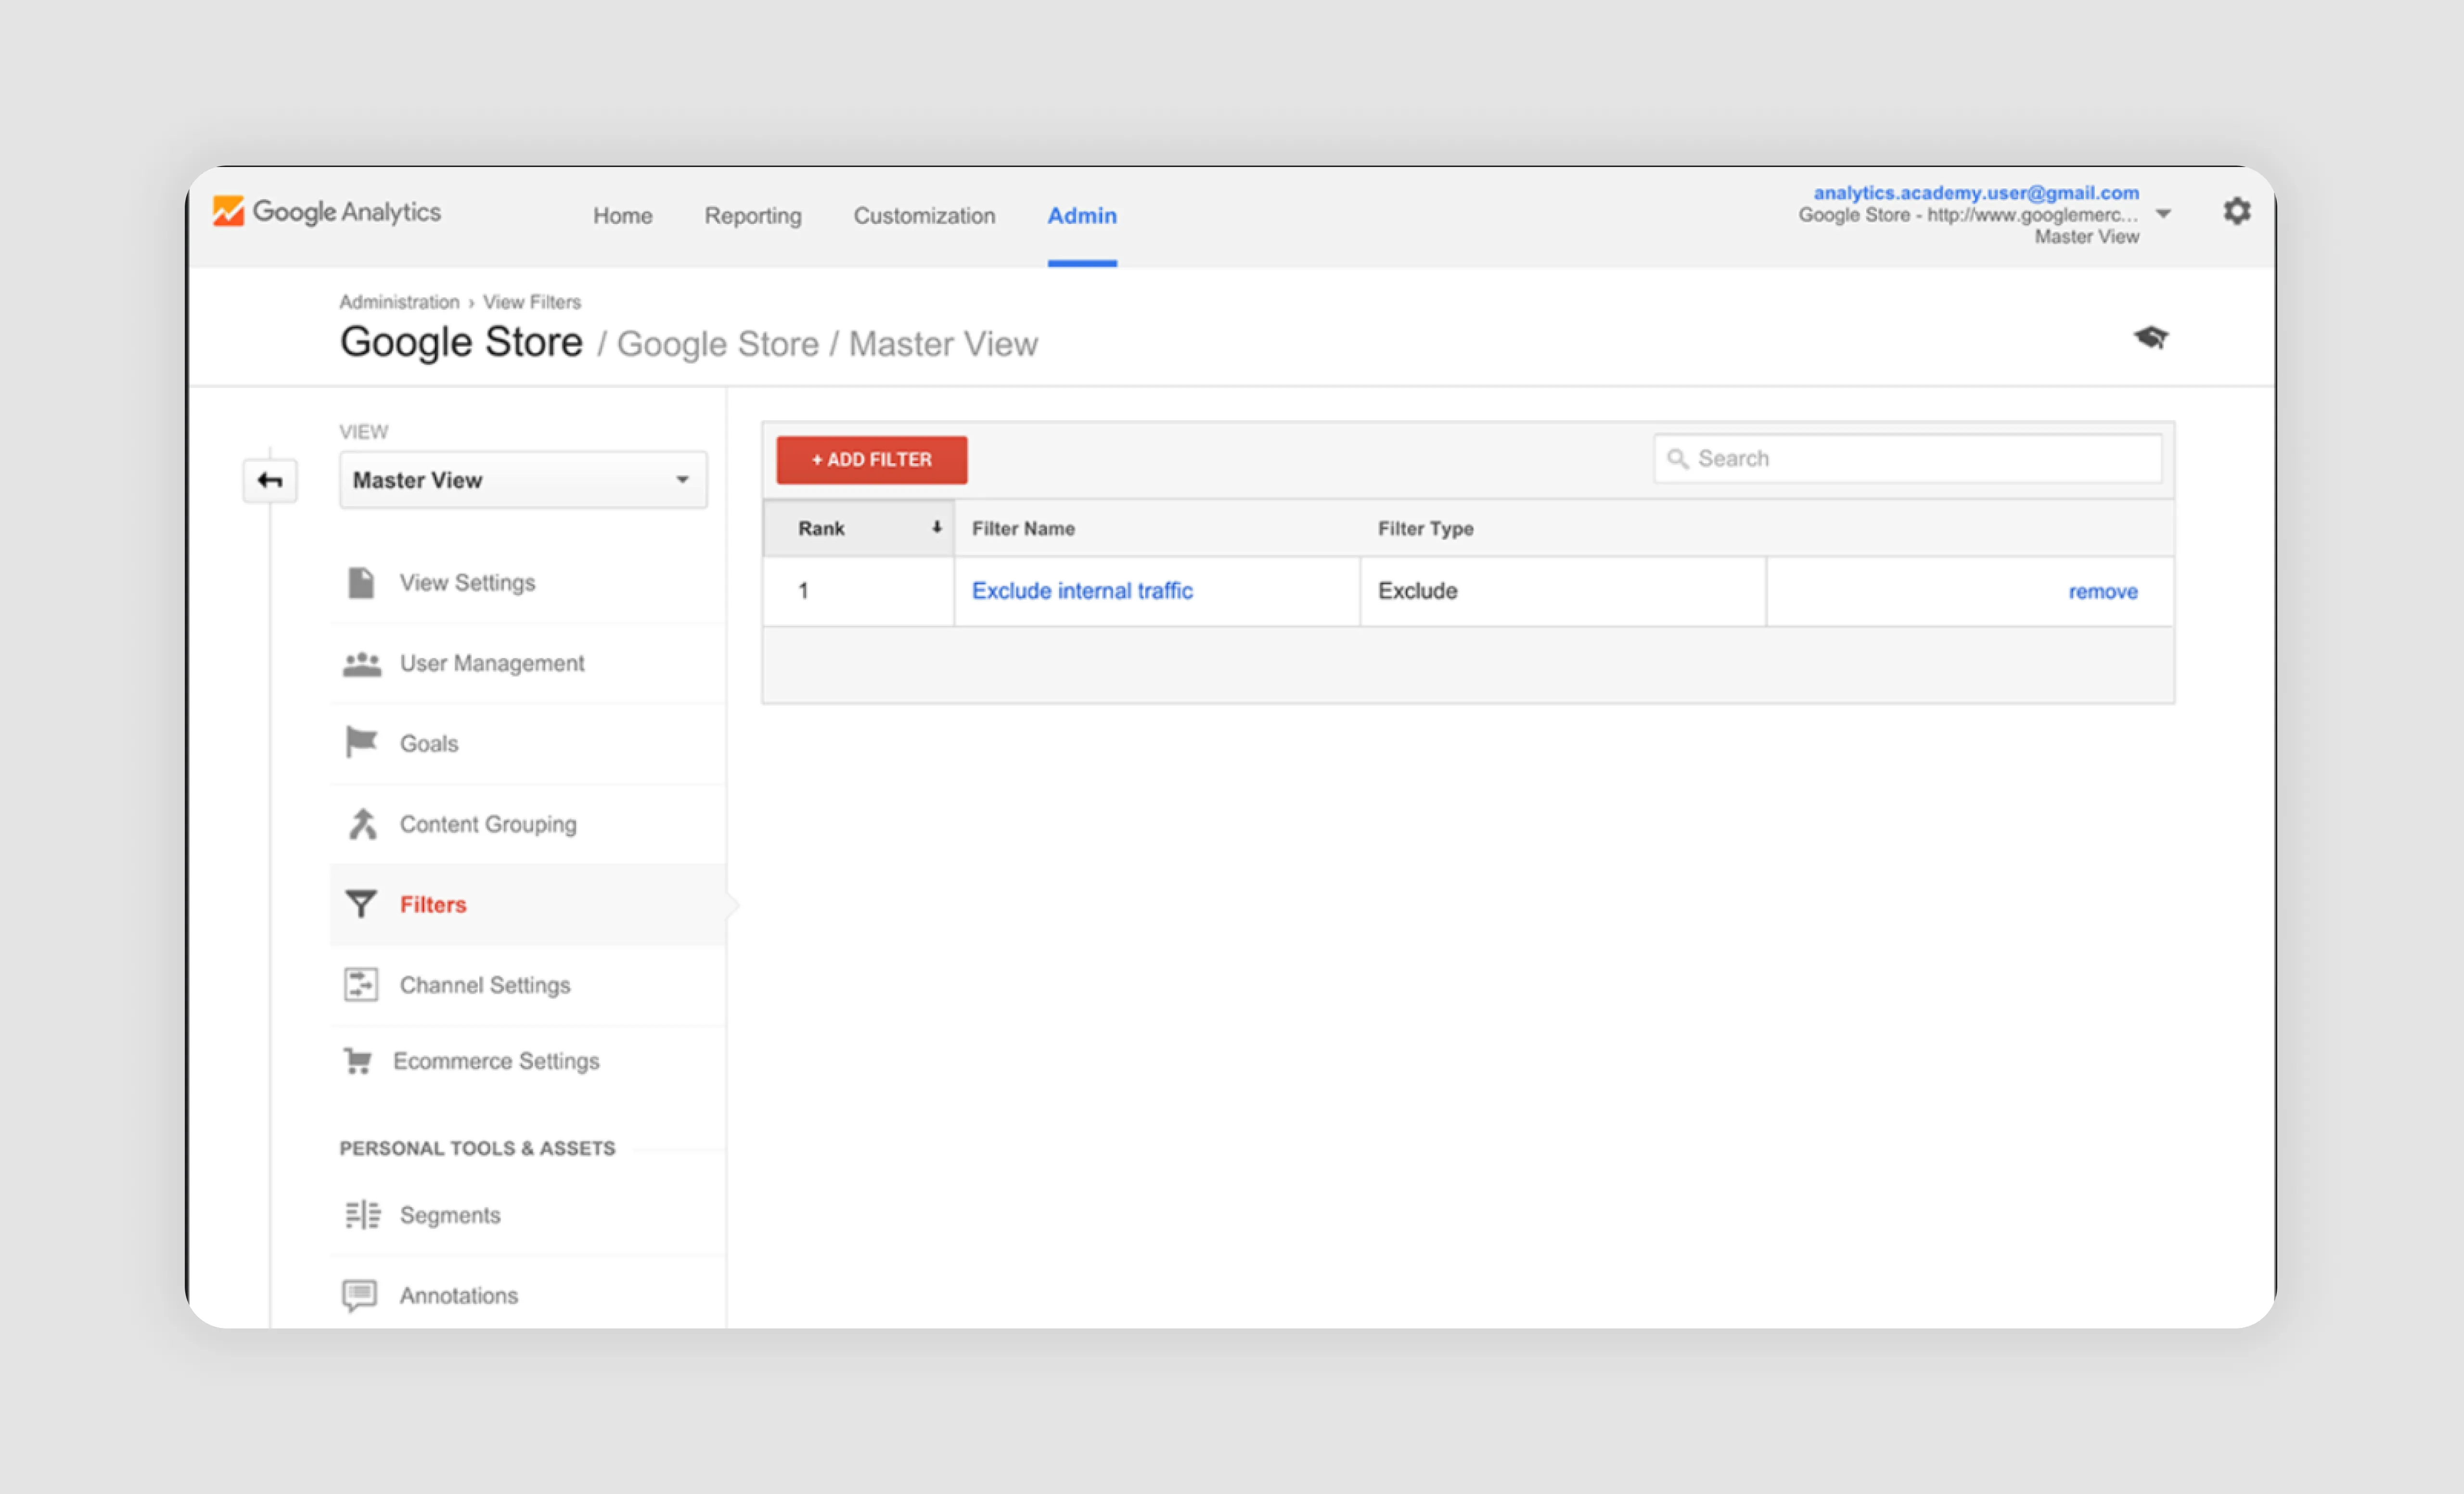Click the settings gear icon

click(x=2236, y=211)
